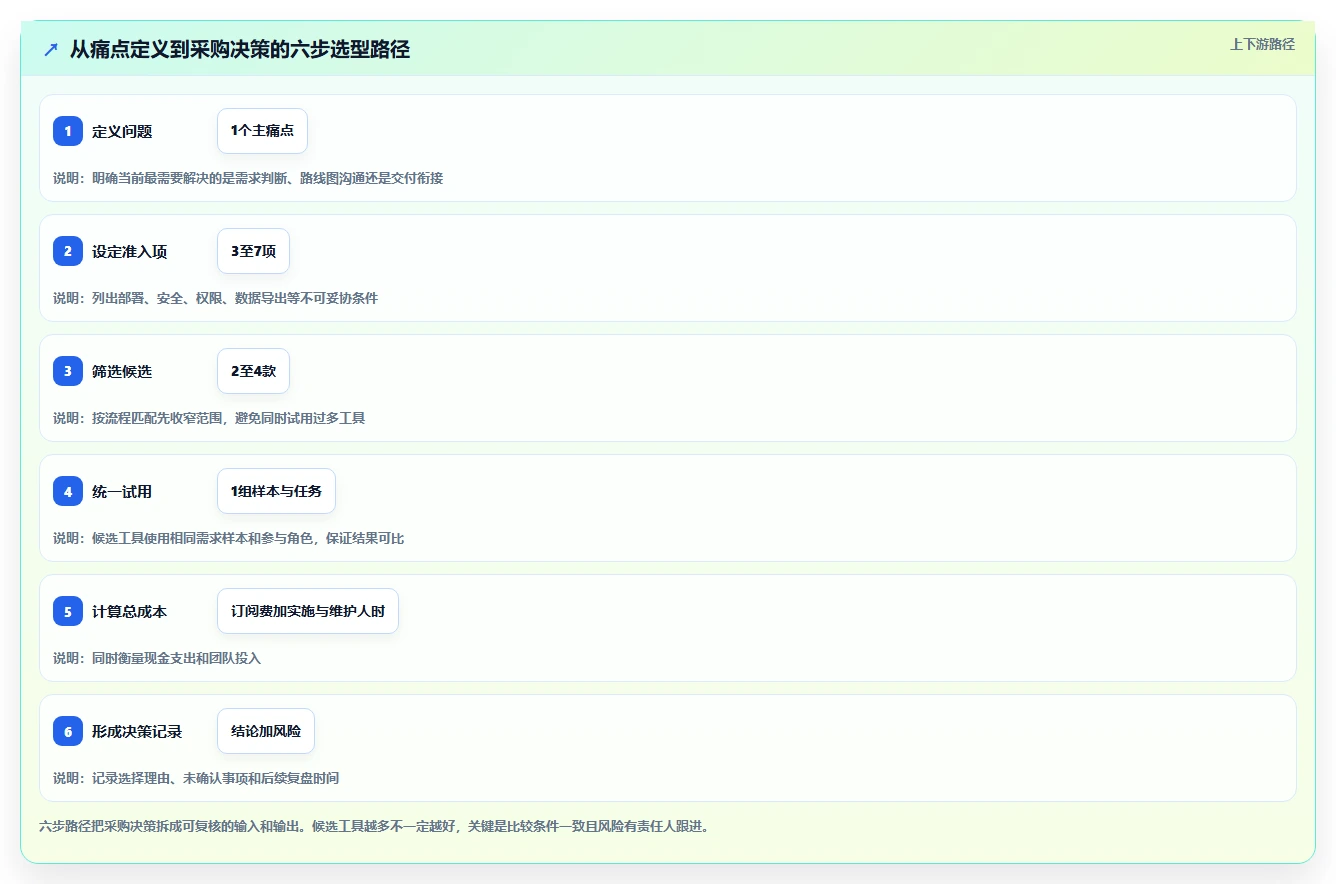Click the description 说明：同时衡量现金支出和团队投入
Viewport: 1336px width, 884px height.
(x=157, y=658)
